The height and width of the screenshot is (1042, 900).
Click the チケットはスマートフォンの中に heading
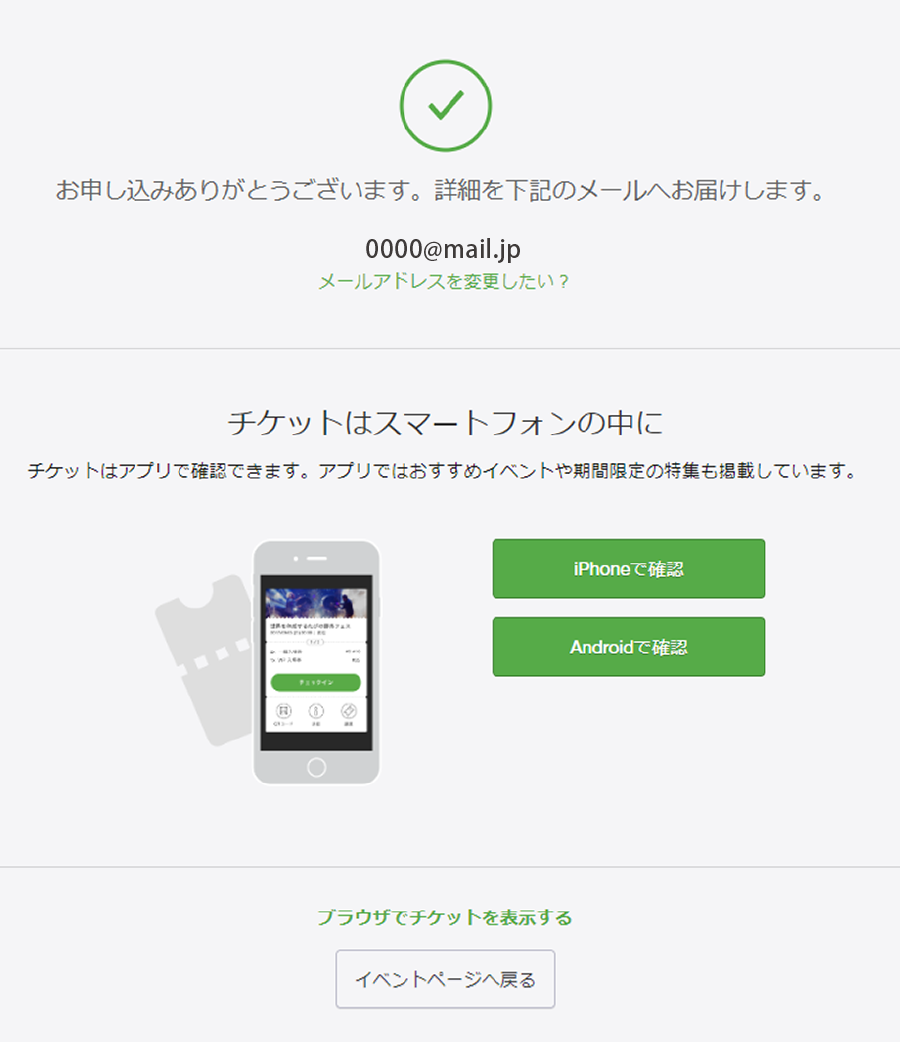coord(445,423)
